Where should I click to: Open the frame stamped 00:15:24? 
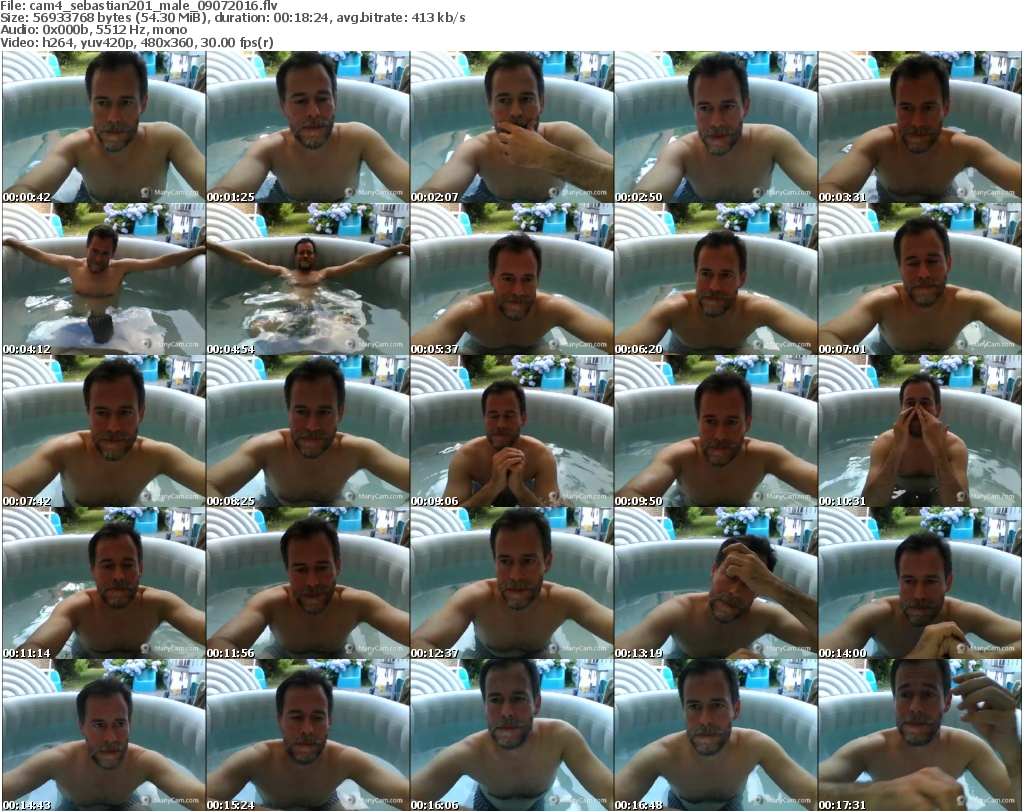[x=308, y=735]
